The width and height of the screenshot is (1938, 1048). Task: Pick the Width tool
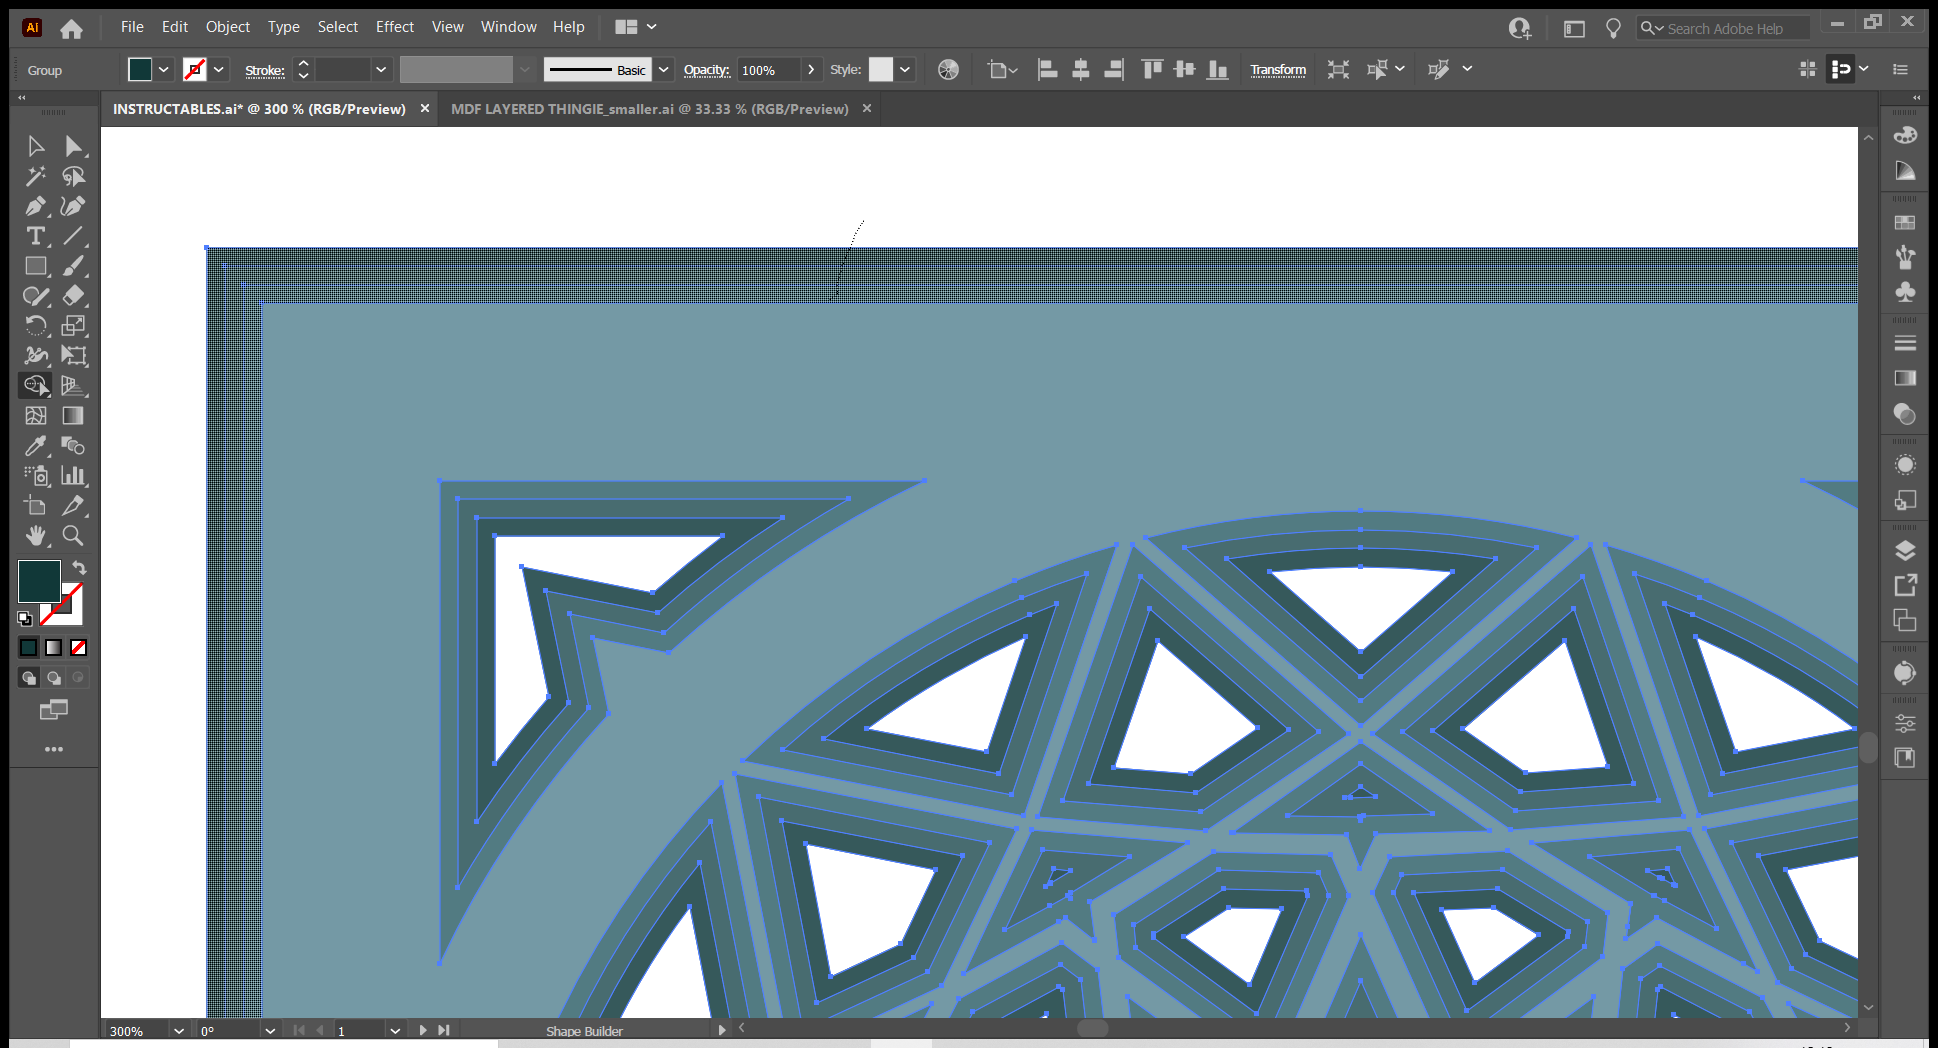point(36,356)
